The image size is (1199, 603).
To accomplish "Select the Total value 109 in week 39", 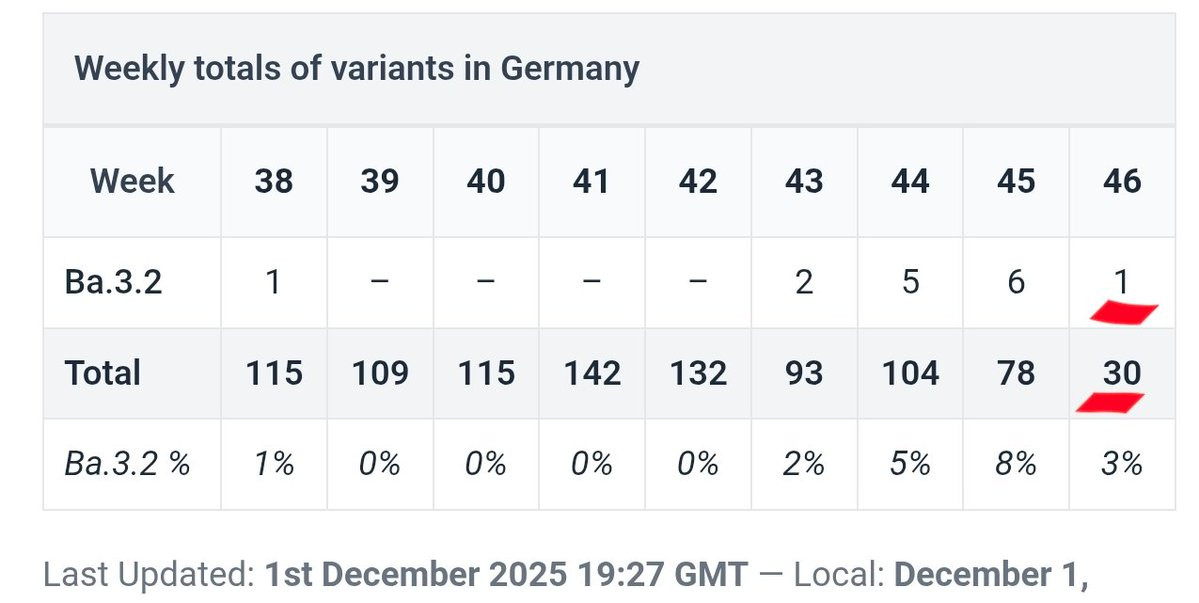I will (x=380, y=373).
